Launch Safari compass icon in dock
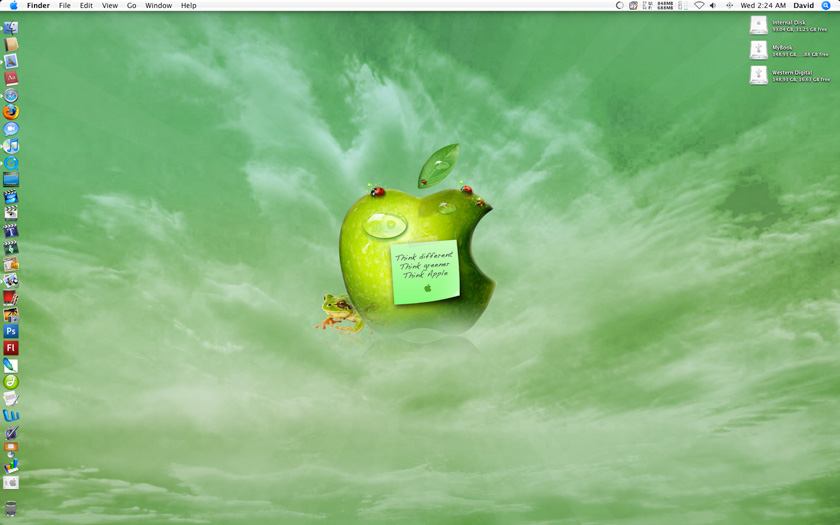 point(11,95)
